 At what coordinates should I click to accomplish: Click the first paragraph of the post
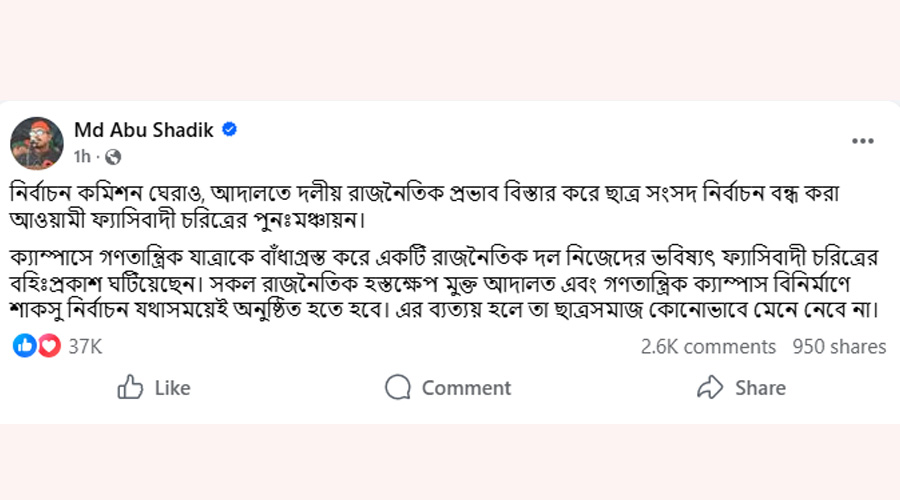(x=400, y=202)
